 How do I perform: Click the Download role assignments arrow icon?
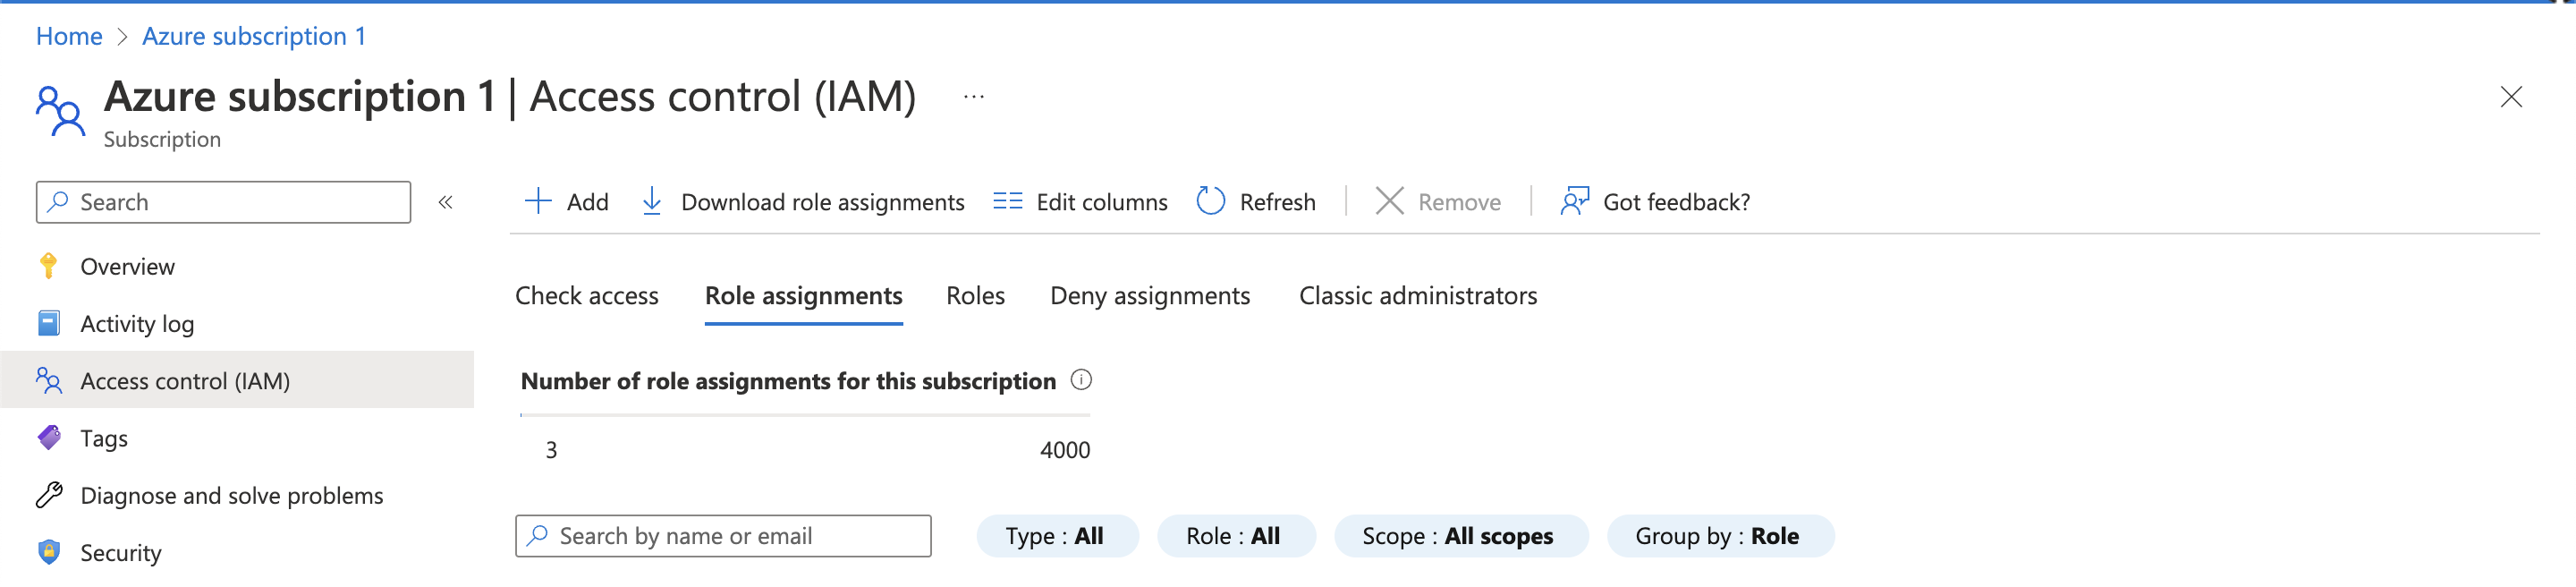[x=652, y=201]
